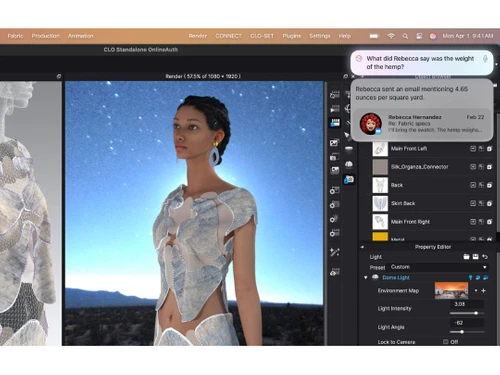Screen dimensions: 500x375
Task: Click the rightmost icon in Skirt Back row
Action: point(489,203)
